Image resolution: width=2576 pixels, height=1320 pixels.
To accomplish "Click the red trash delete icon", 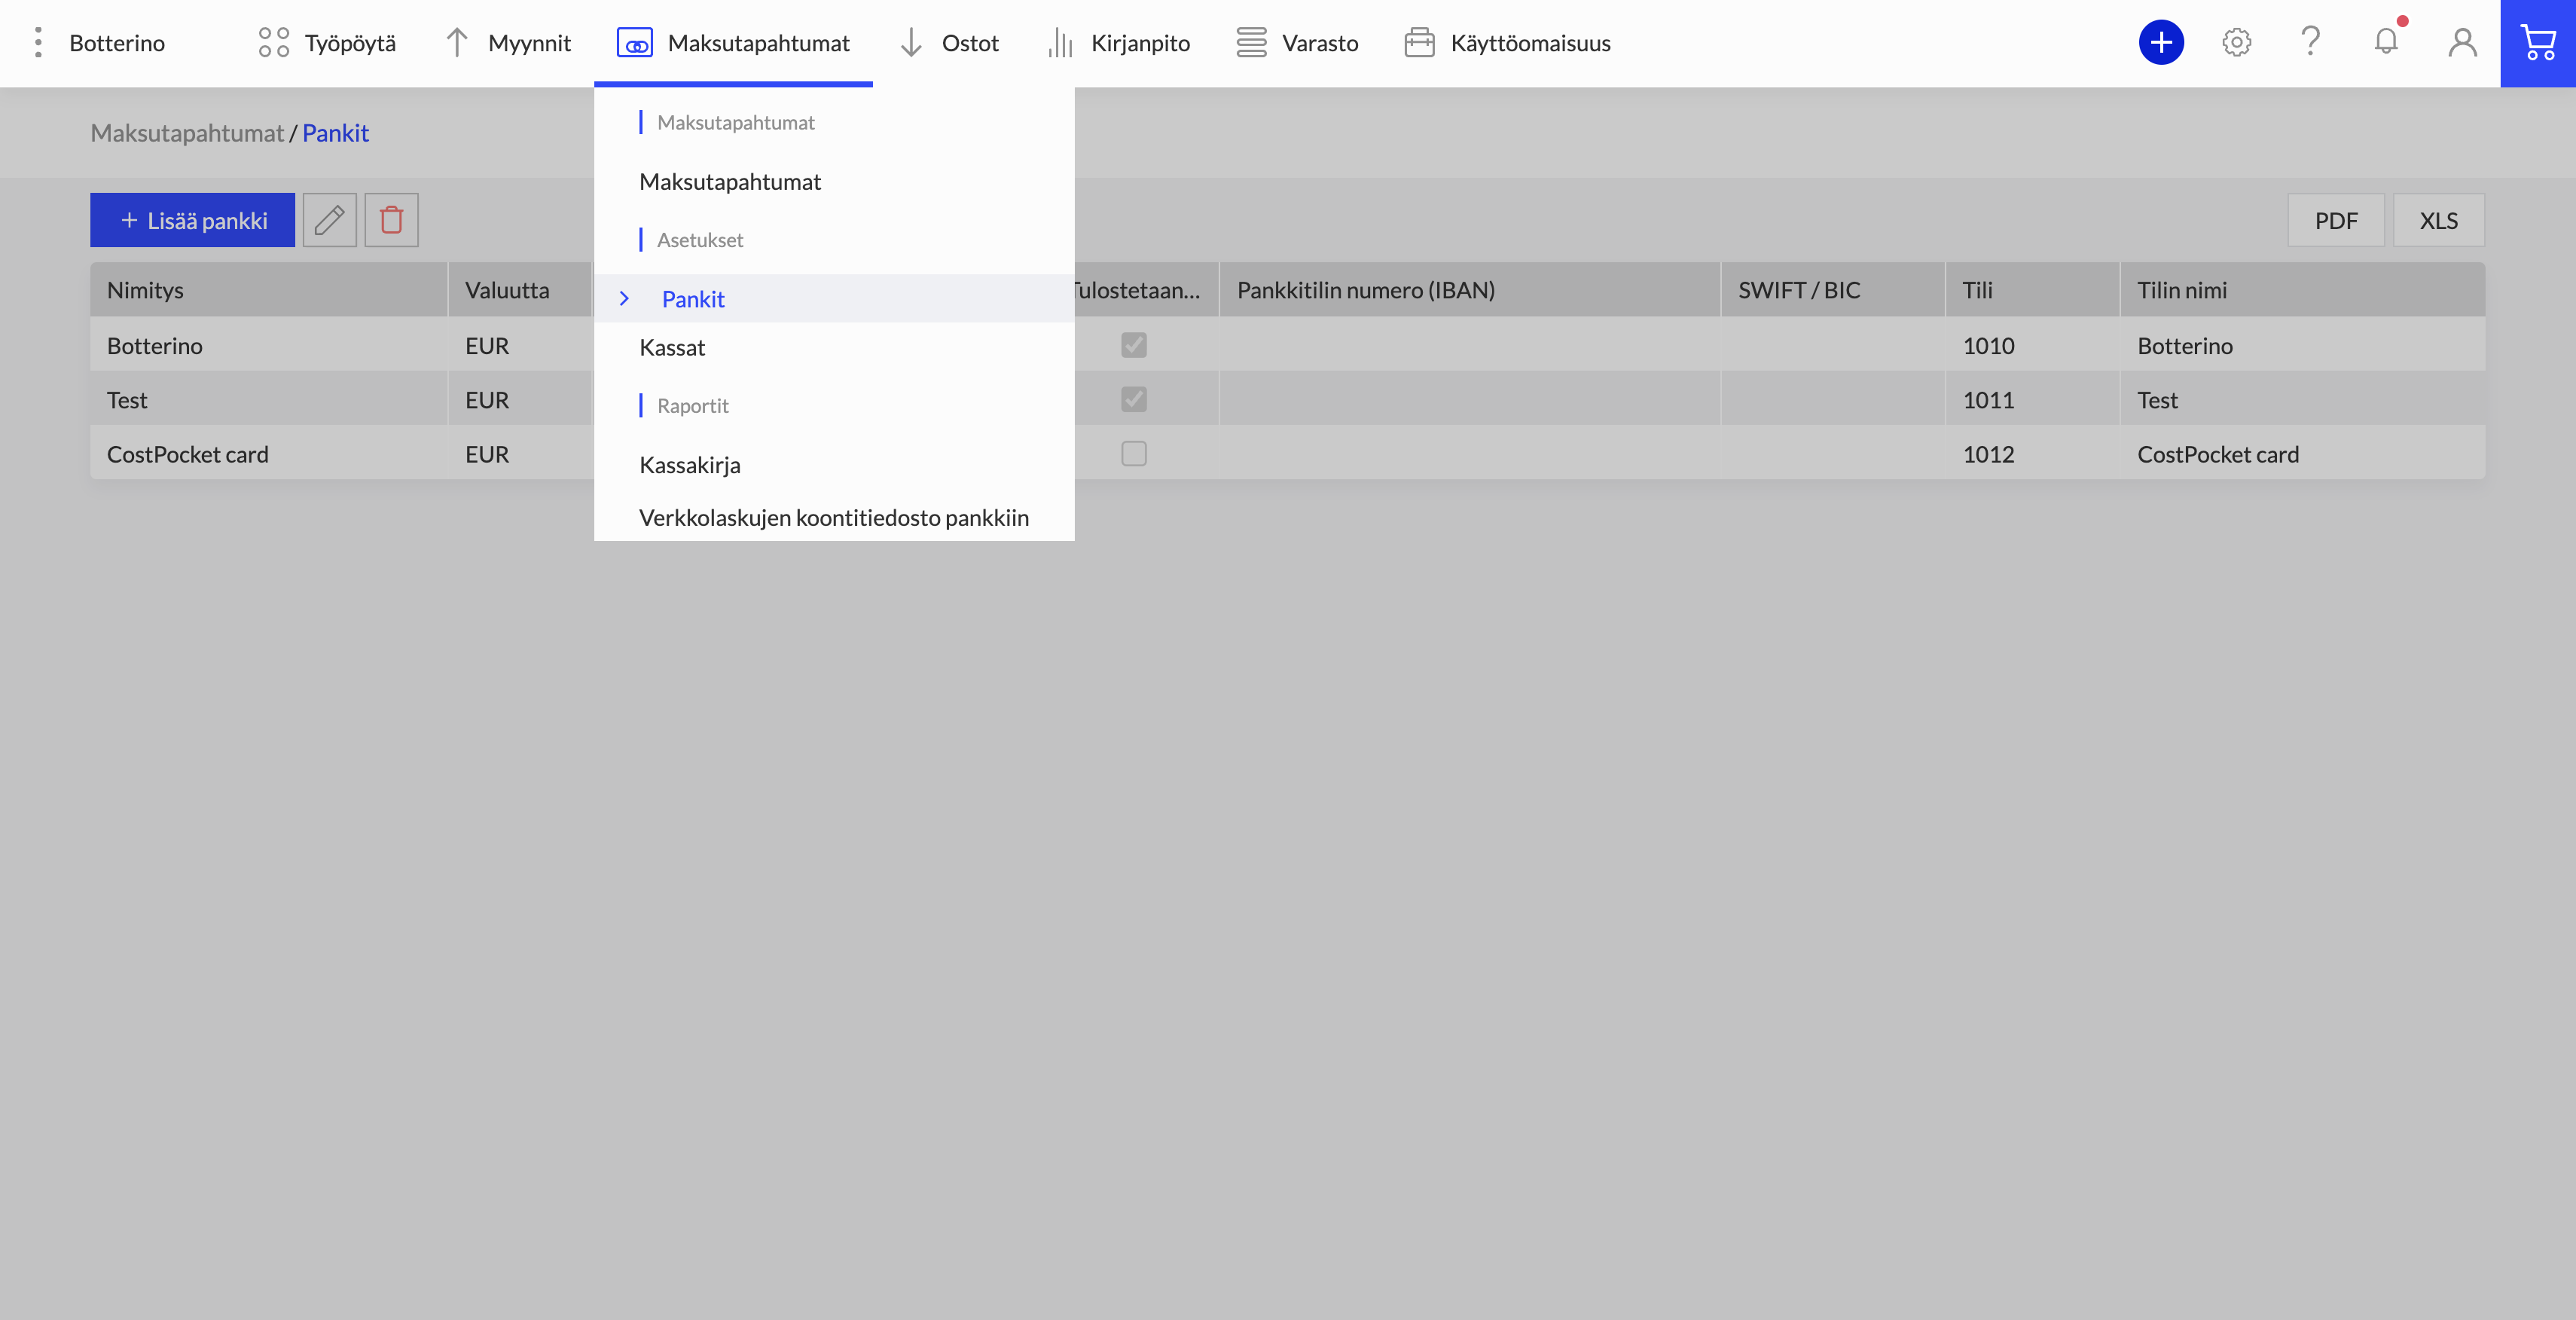I will coord(391,220).
